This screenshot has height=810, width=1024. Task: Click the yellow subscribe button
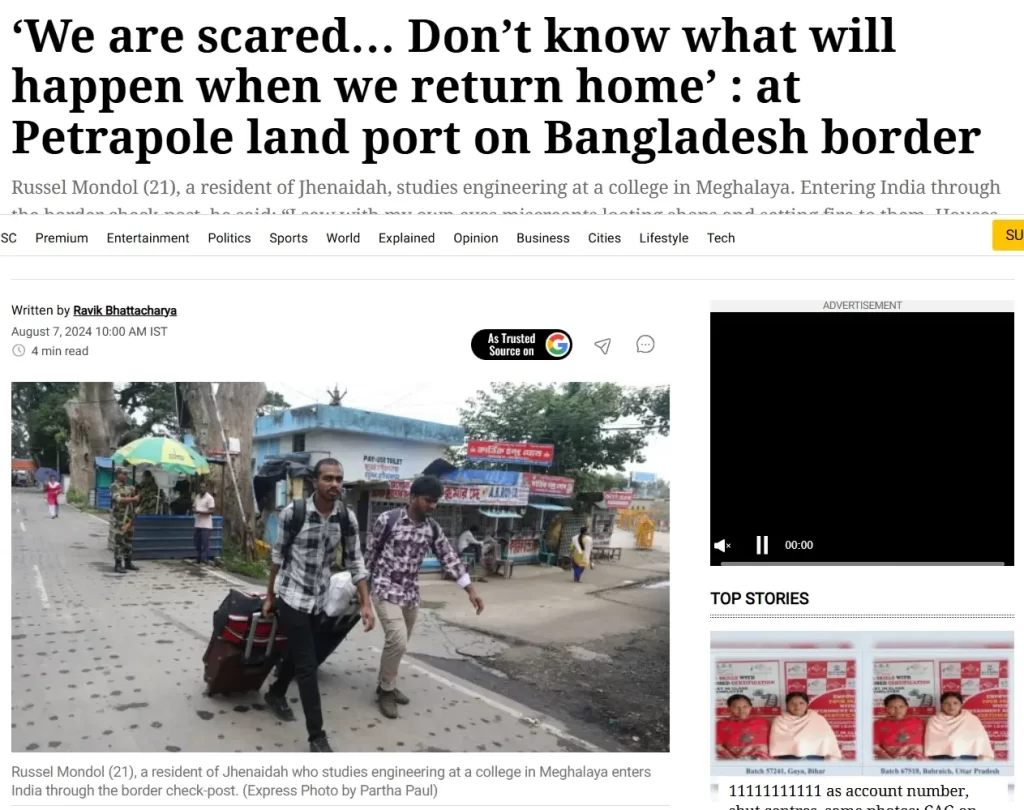click(1008, 235)
